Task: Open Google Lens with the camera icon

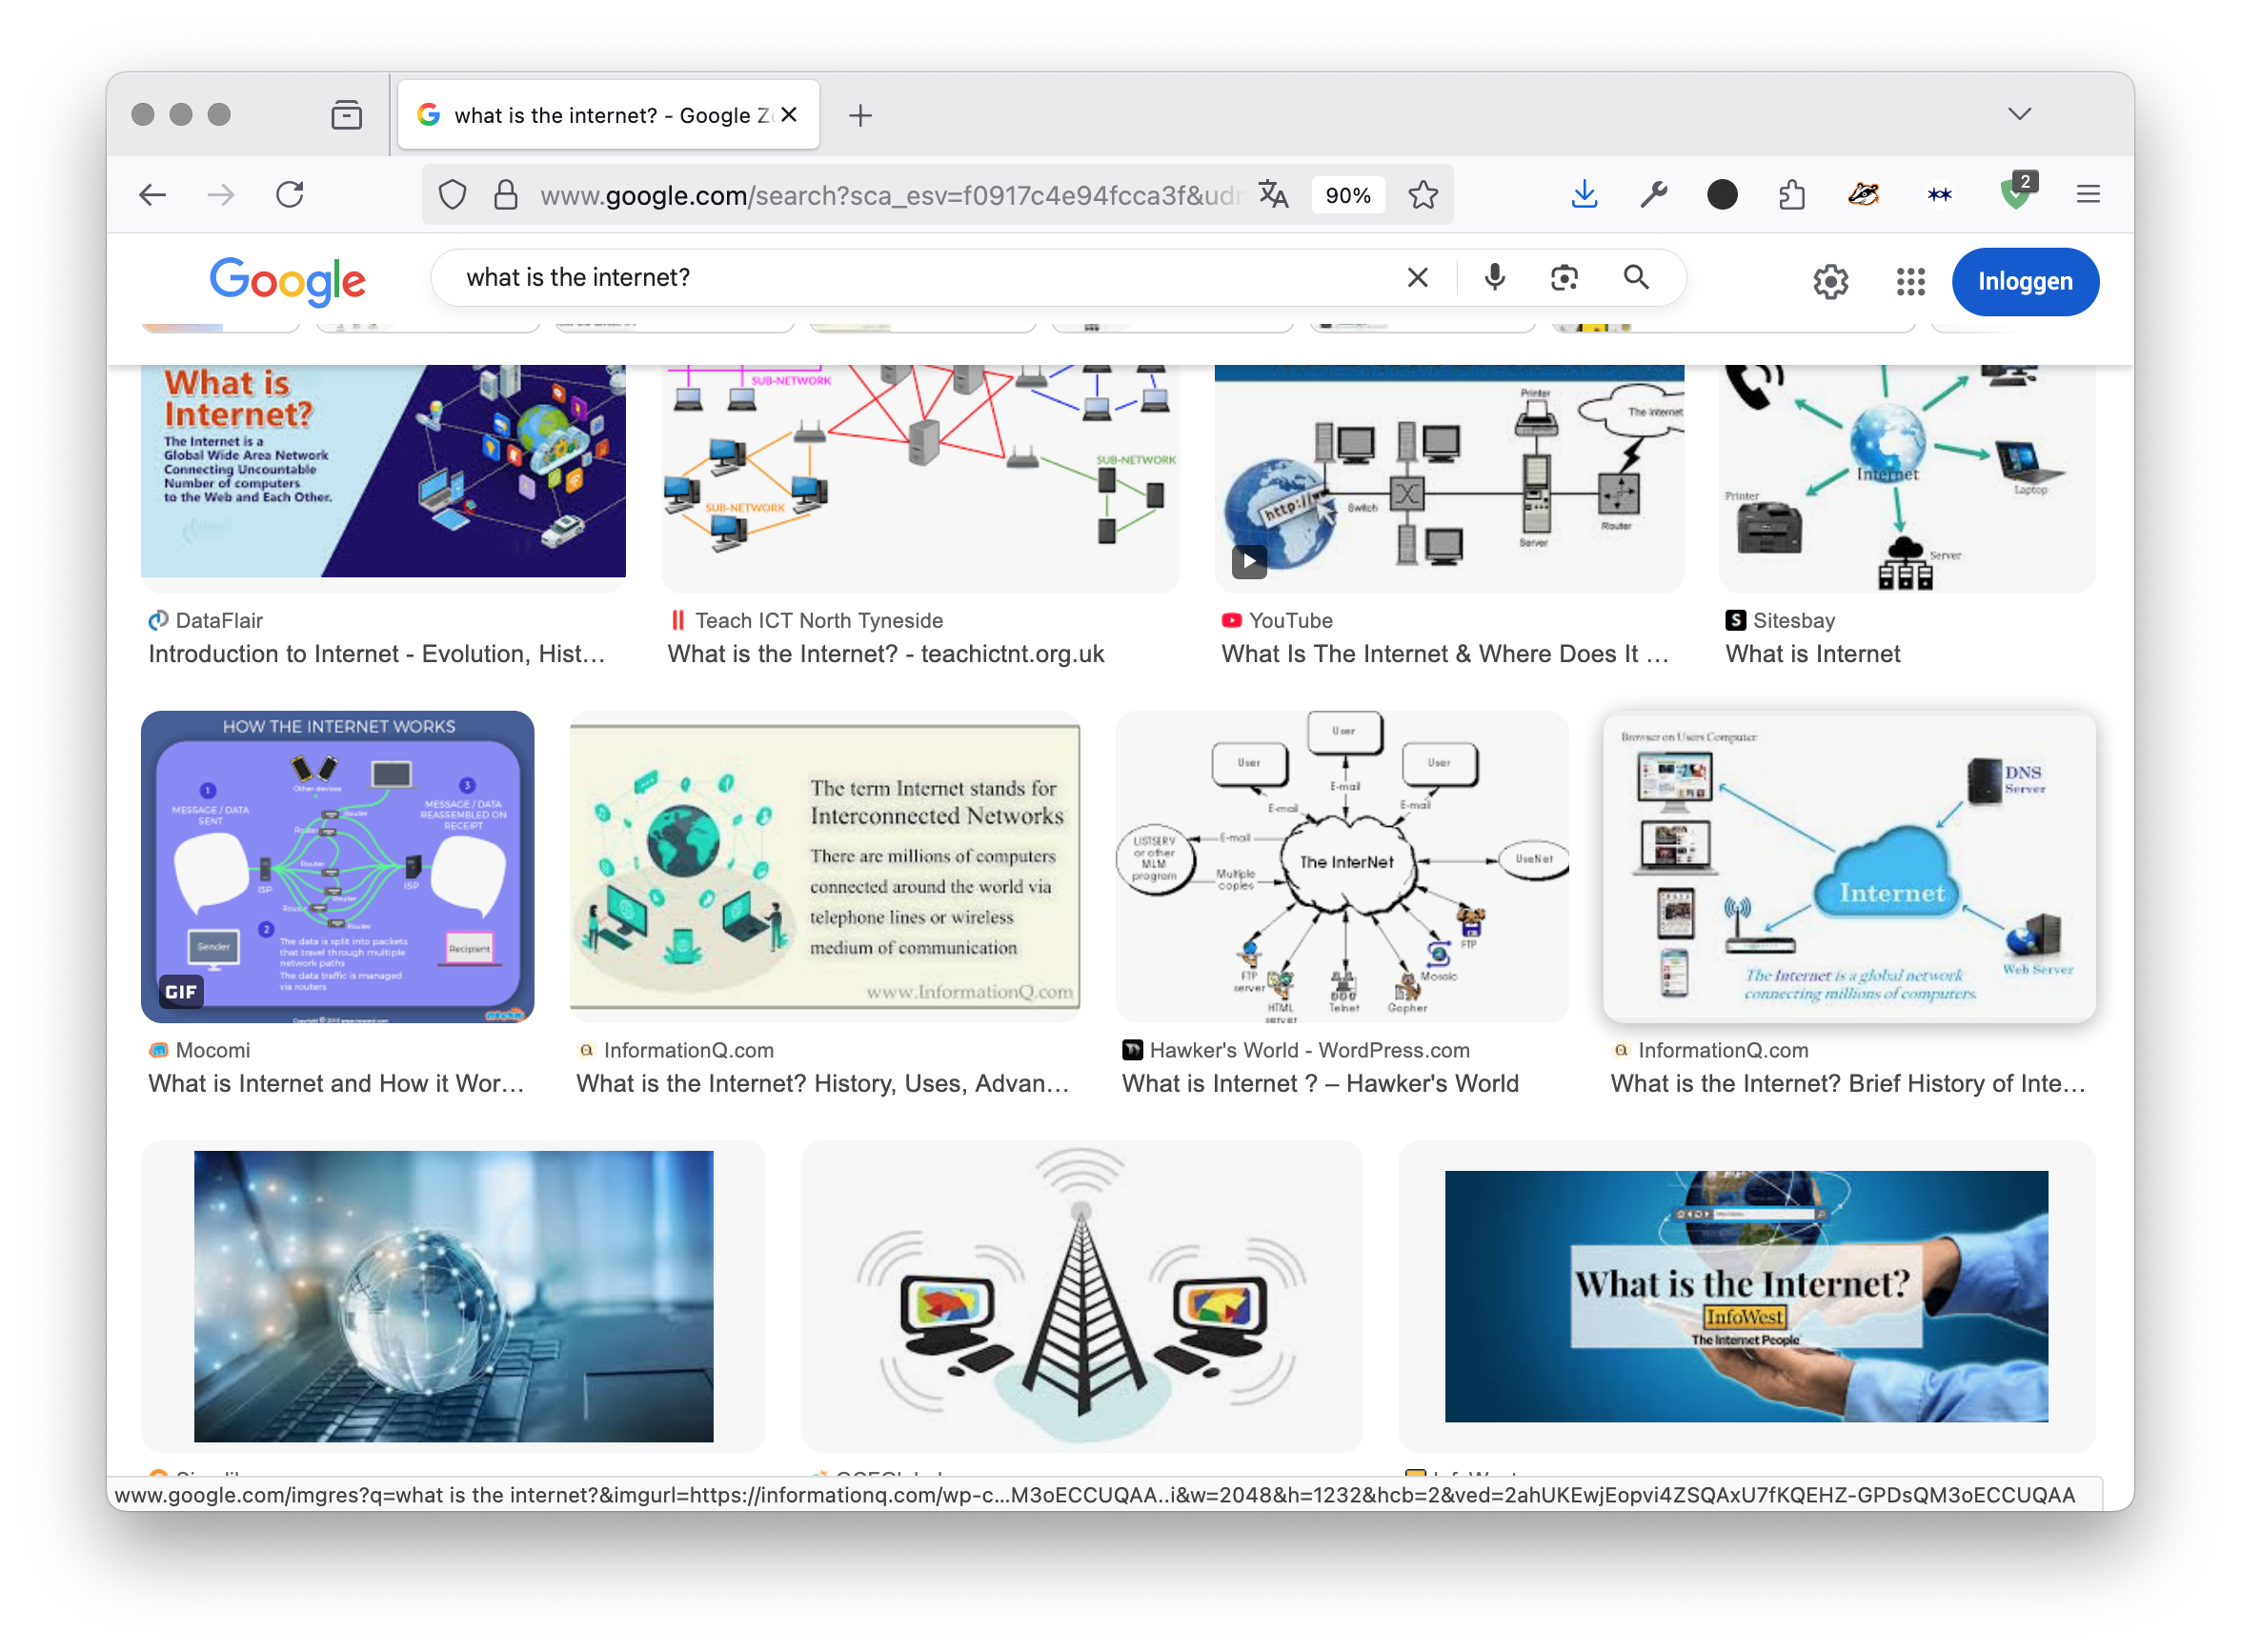Action: click(x=1563, y=277)
